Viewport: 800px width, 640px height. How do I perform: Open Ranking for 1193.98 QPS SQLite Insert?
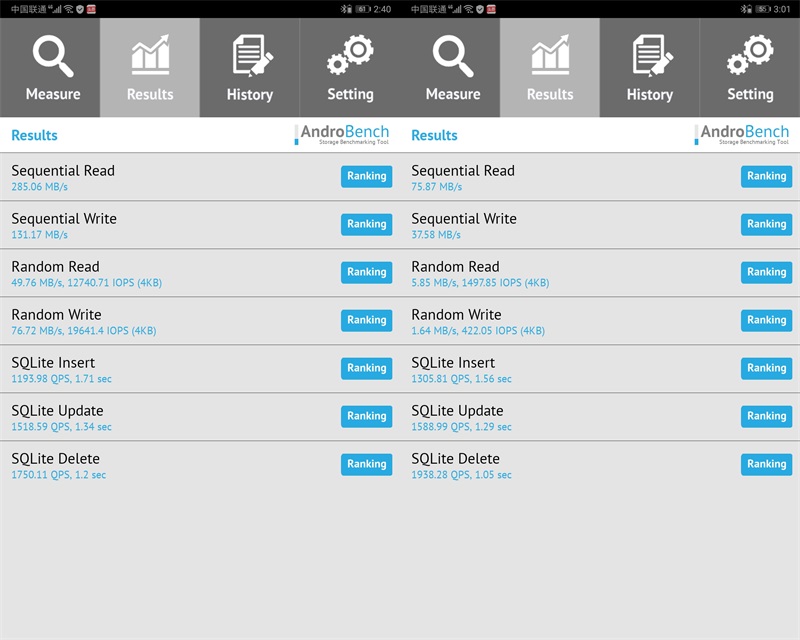366,368
